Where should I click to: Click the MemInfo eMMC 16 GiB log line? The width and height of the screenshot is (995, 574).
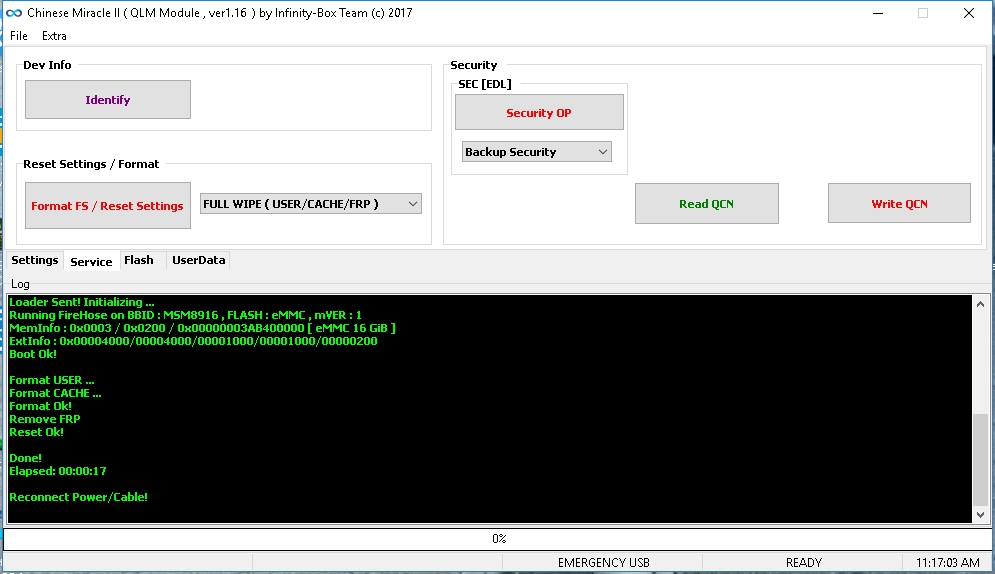pyautogui.click(x=202, y=328)
